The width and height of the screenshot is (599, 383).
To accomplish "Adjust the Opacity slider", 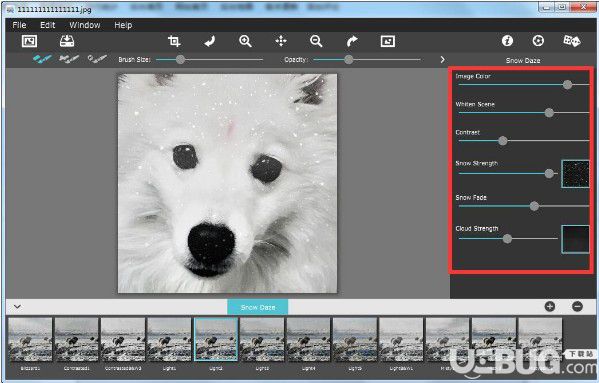I will [367, 60].
